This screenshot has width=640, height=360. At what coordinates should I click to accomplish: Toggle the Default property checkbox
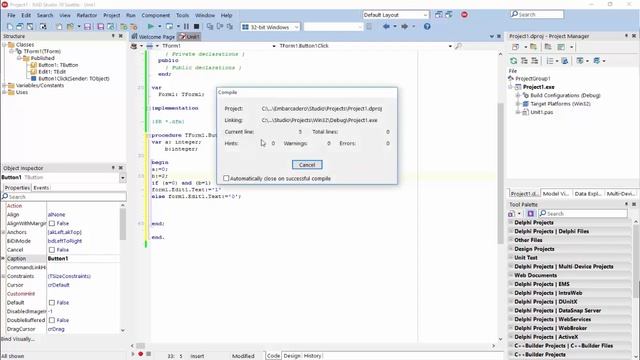tap(52, 302)
